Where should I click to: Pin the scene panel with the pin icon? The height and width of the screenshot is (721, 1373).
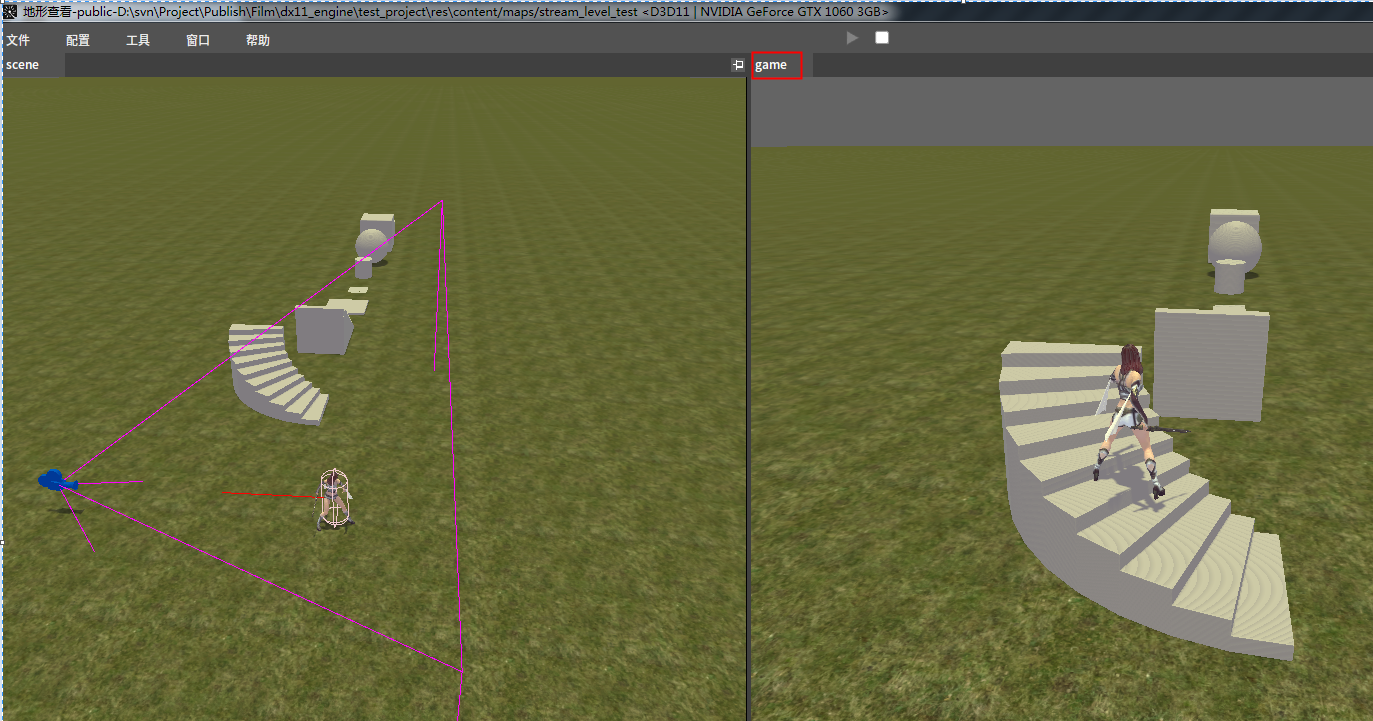click(738, 65)
